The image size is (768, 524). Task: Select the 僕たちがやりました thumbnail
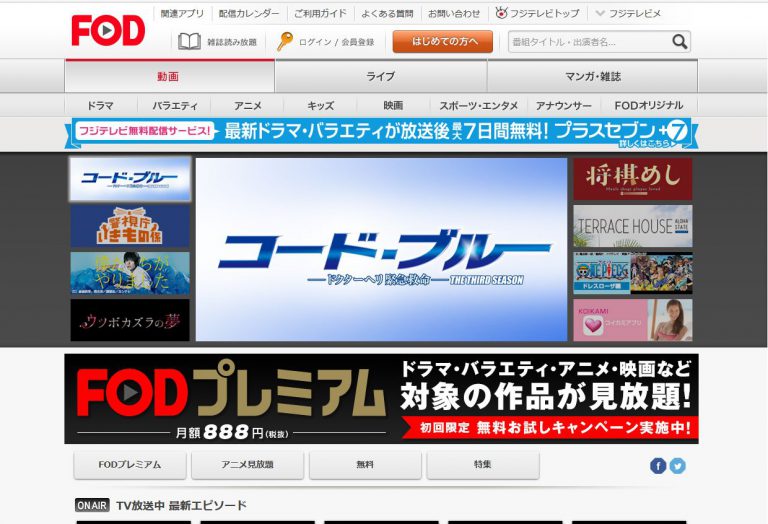coord(130,273)
